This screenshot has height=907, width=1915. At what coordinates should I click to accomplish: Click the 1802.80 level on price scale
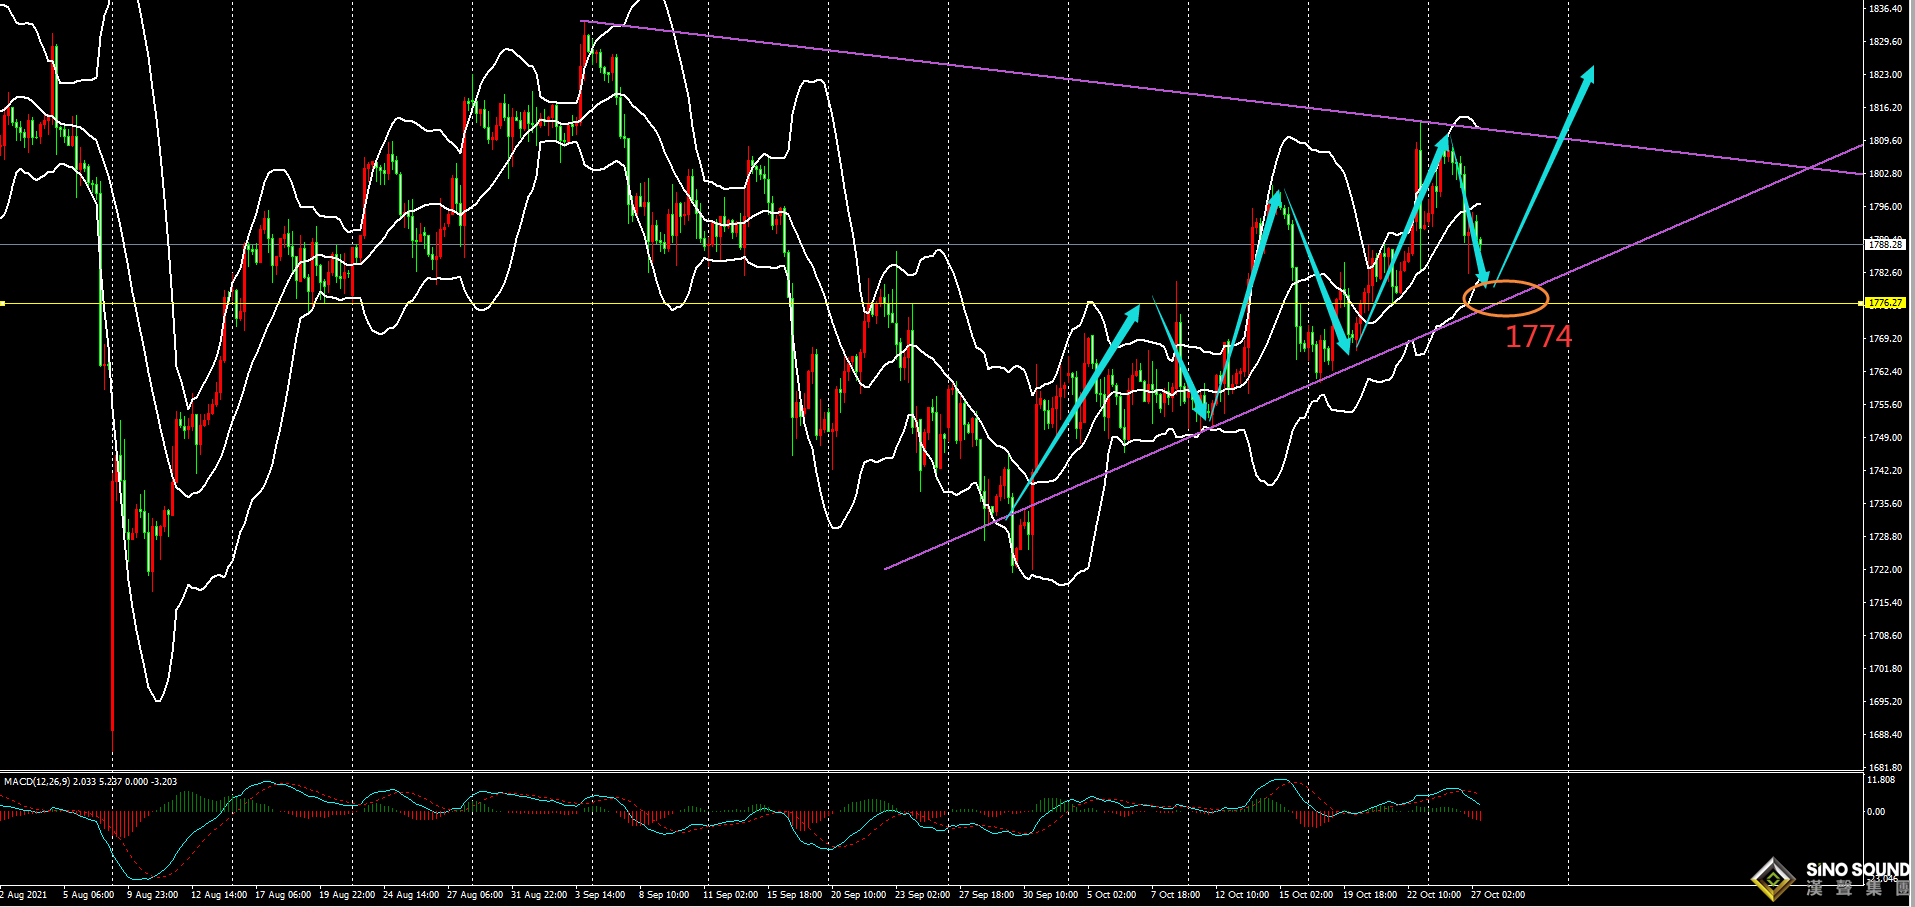(1885, 174)
